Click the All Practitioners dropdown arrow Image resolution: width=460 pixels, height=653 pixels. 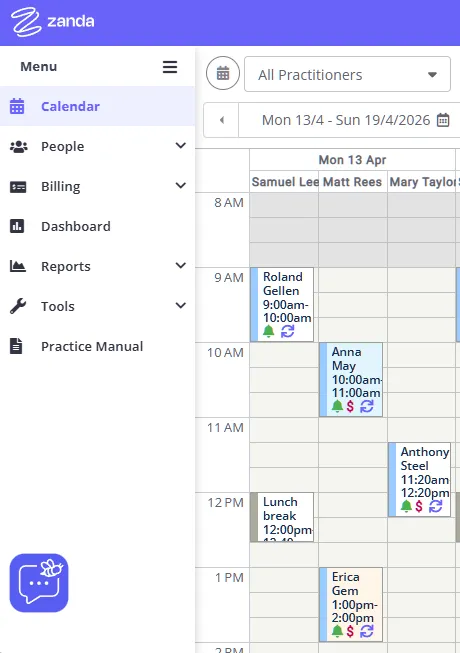coord(432,75)
